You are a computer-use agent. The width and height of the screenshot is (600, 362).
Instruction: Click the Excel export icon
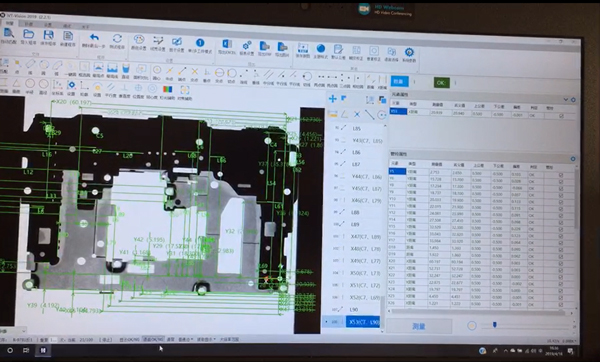click(x=227, y=43)
